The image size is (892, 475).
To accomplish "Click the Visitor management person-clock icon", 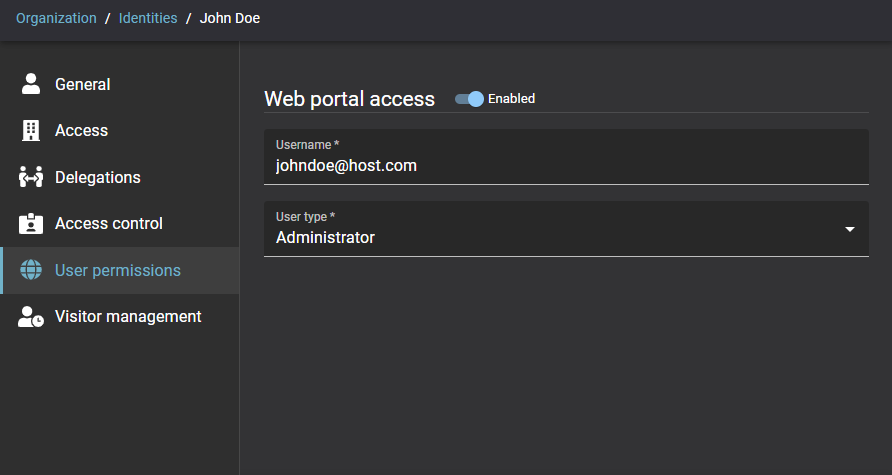I will click(31, 317).
